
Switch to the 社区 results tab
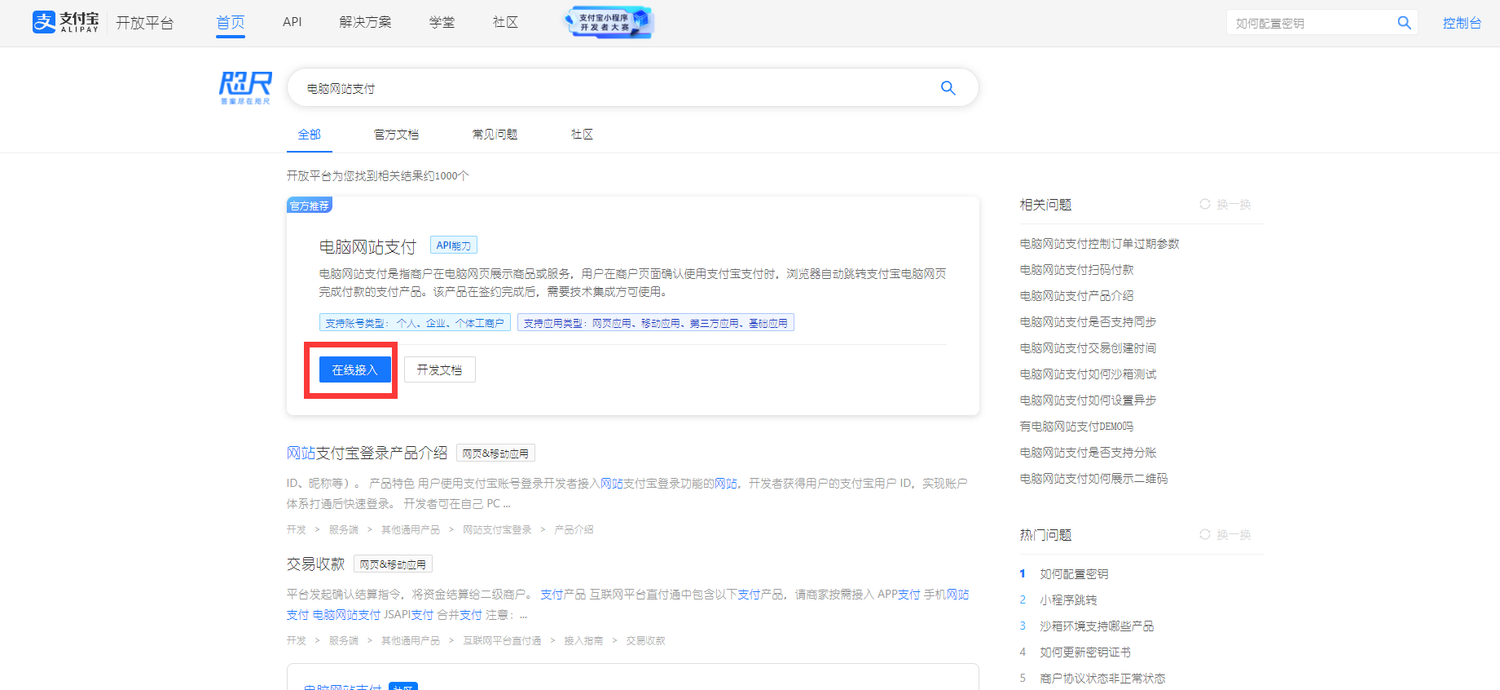tap(582, 134)
